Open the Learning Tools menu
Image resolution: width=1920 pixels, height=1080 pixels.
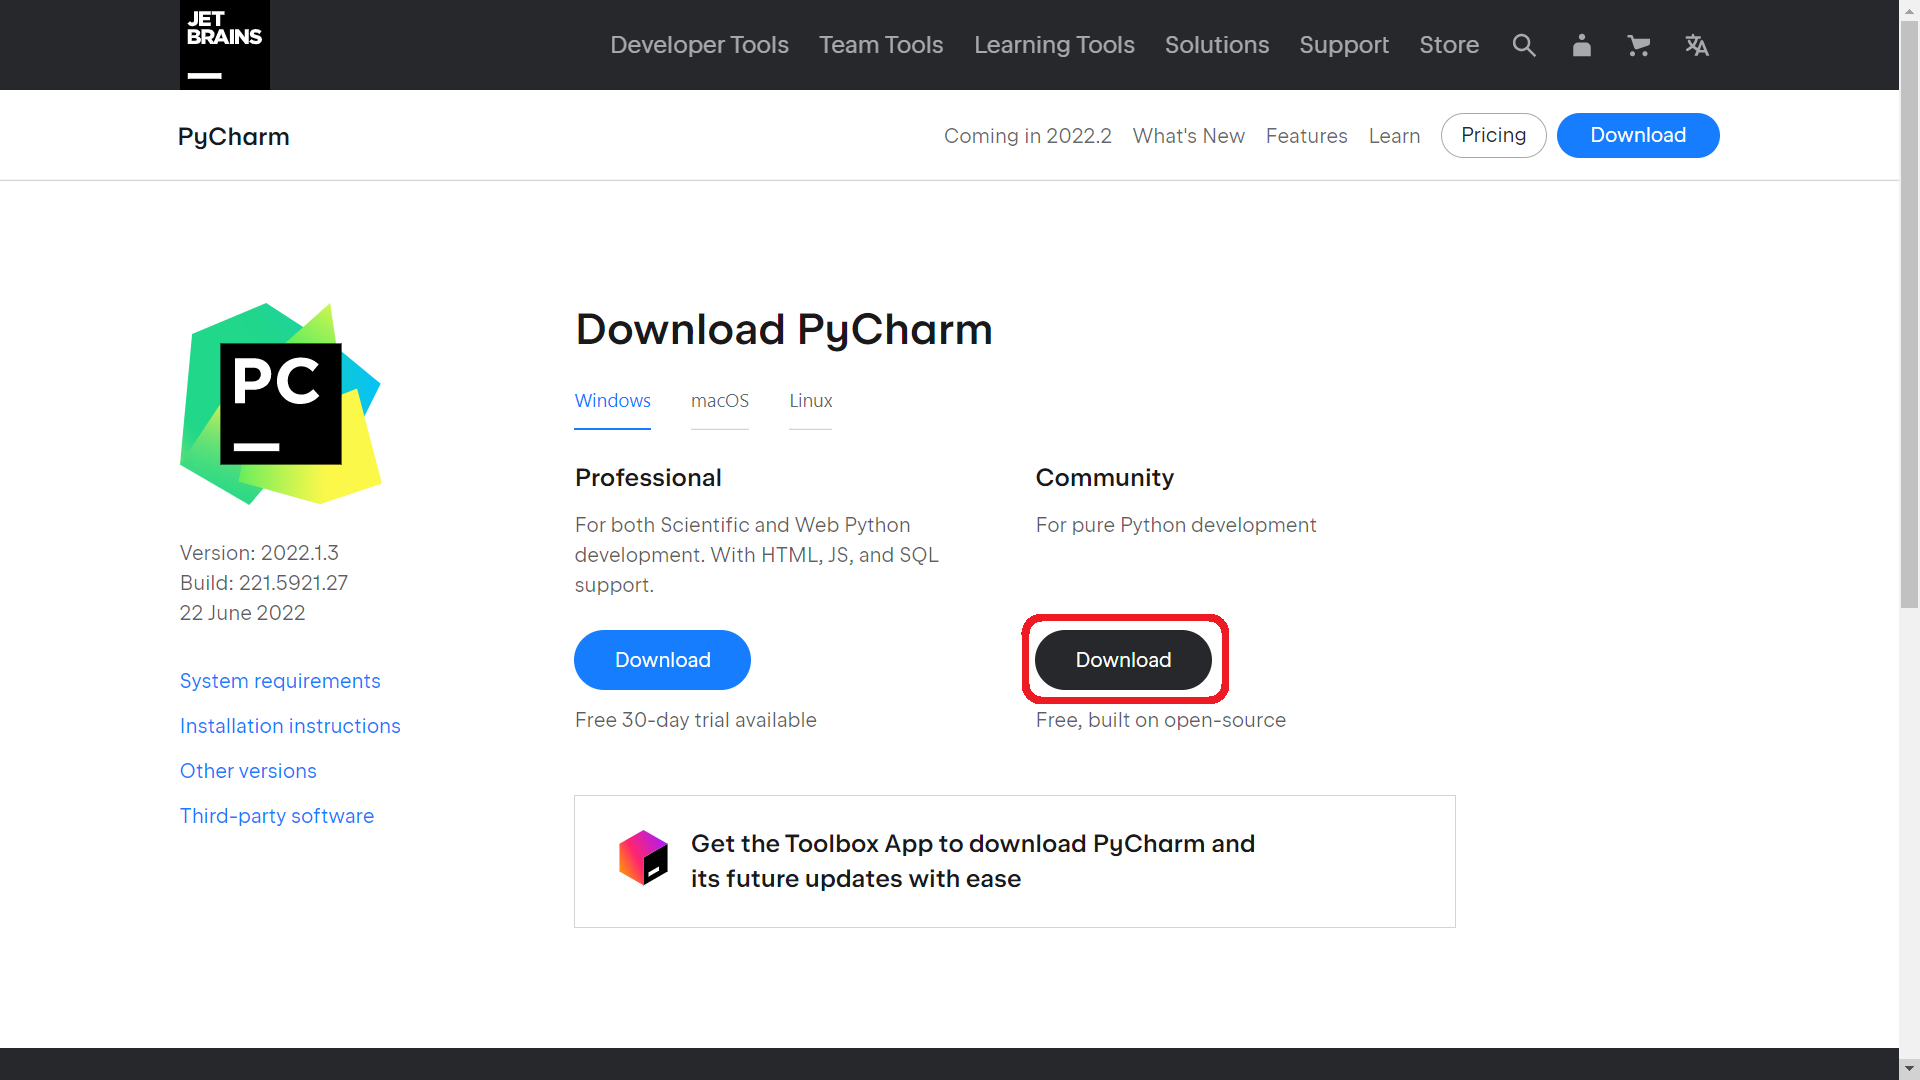(x=1054, y=45)
